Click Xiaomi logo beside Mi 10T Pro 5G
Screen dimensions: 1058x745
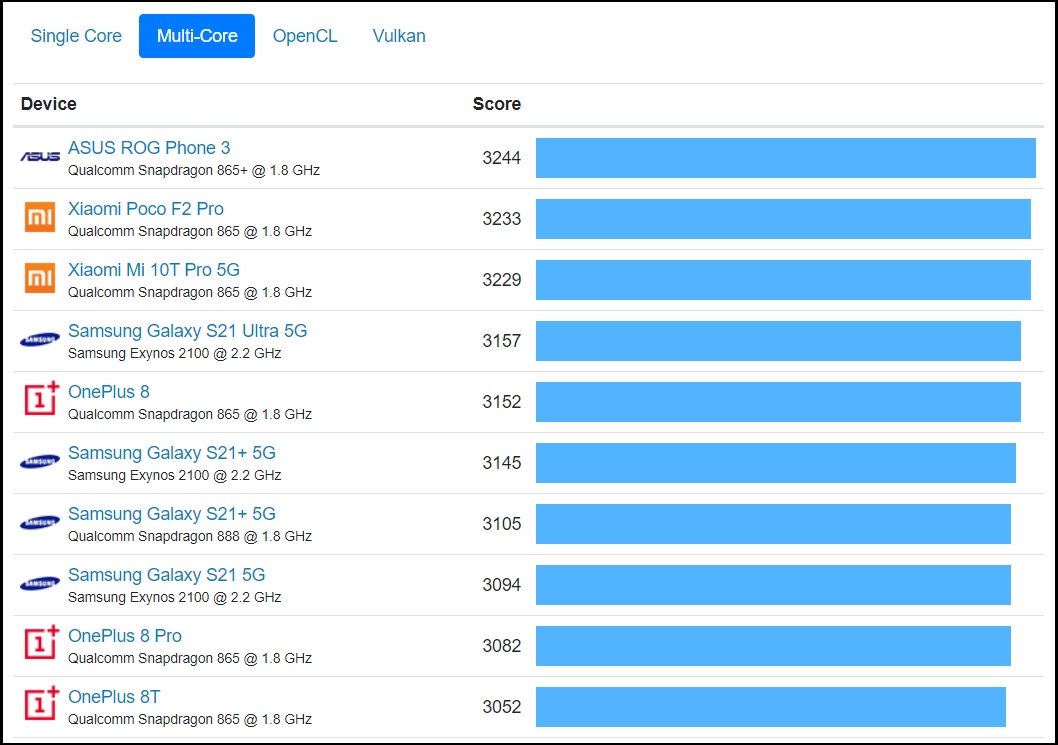point(40,279)
